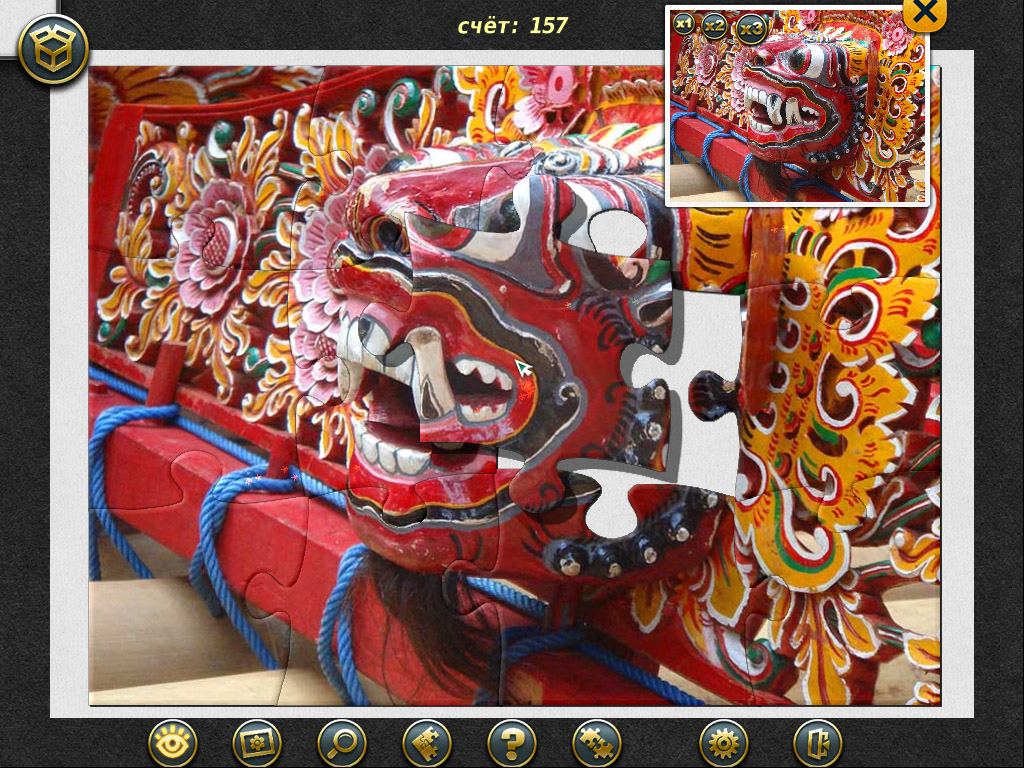Click the two linked puzzle pieces icon
Screen dimensions: 1024x768
(597, 743)
